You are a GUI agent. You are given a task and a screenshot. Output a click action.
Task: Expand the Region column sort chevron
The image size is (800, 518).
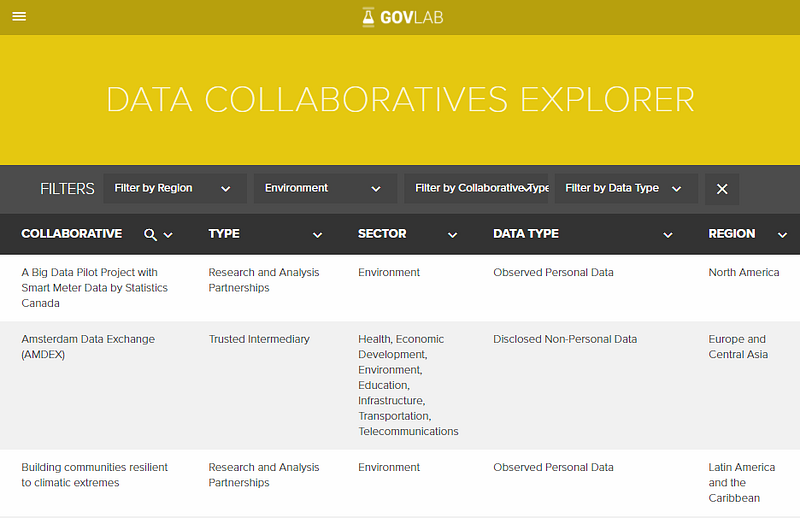tap(782, 235)
